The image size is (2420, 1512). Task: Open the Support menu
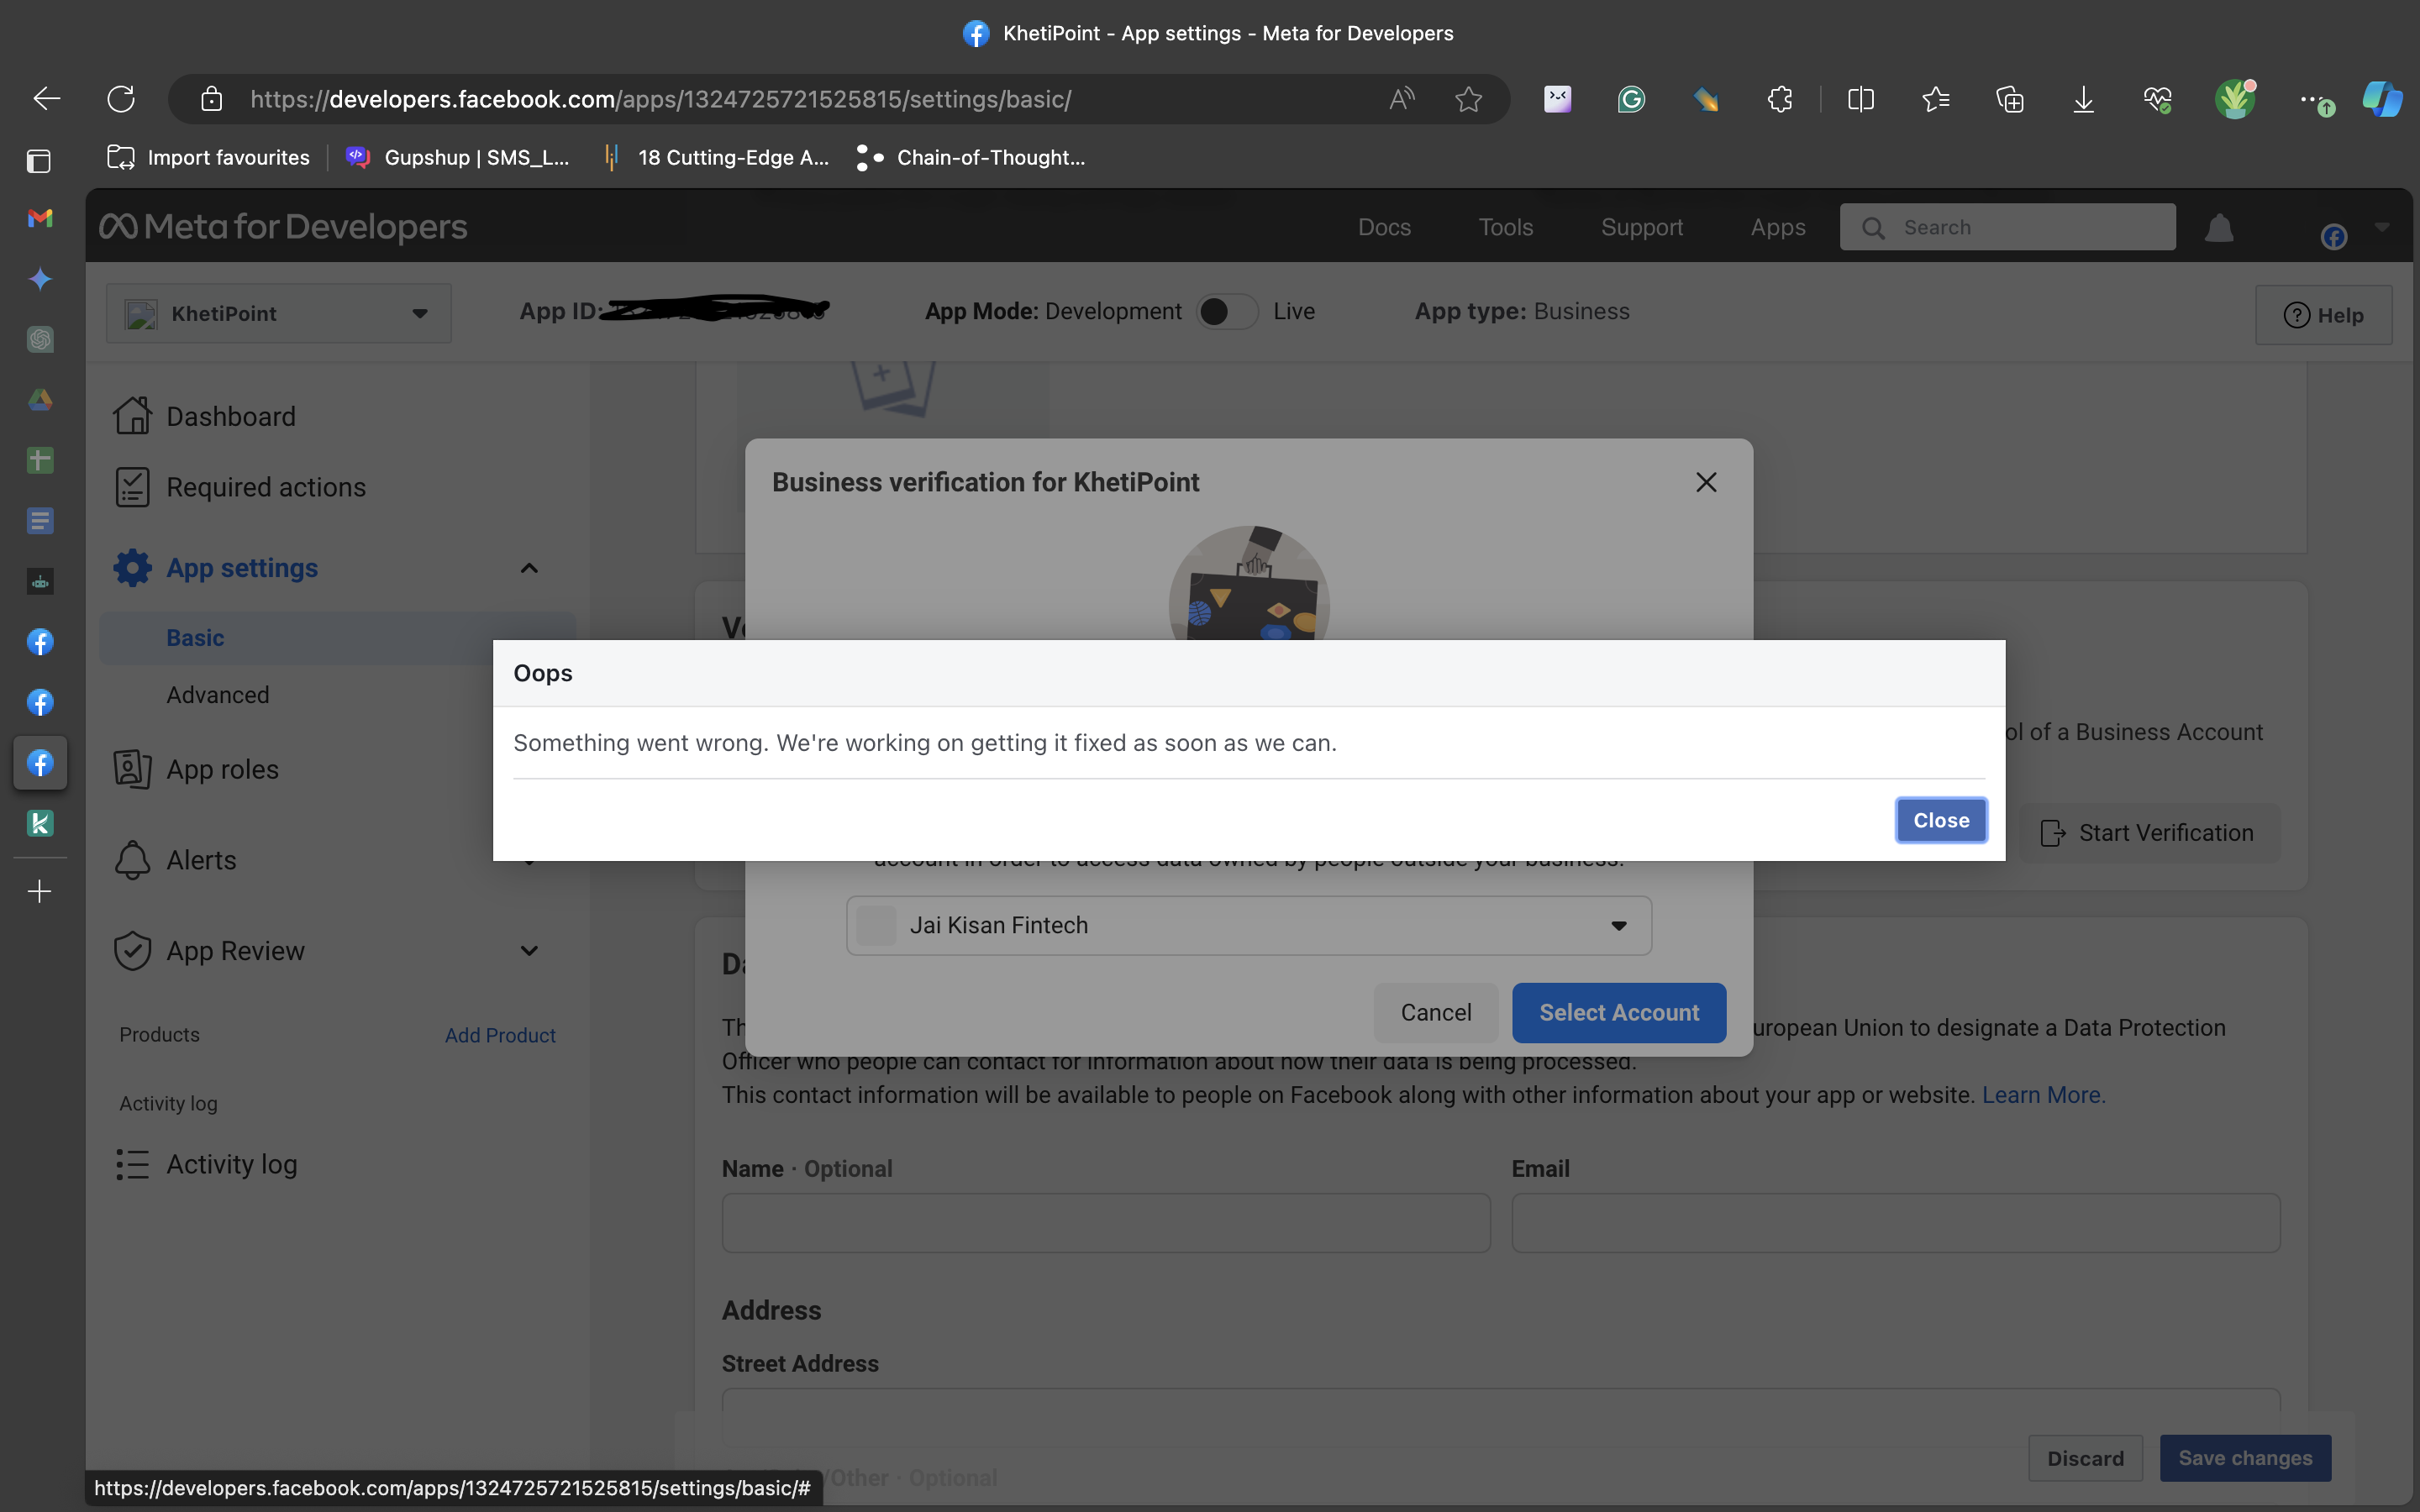(x=1641, y=227)
